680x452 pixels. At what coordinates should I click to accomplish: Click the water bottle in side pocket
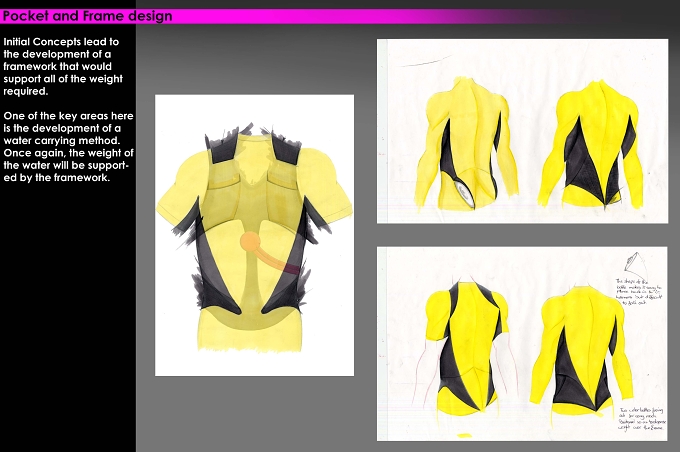(464, 192)
